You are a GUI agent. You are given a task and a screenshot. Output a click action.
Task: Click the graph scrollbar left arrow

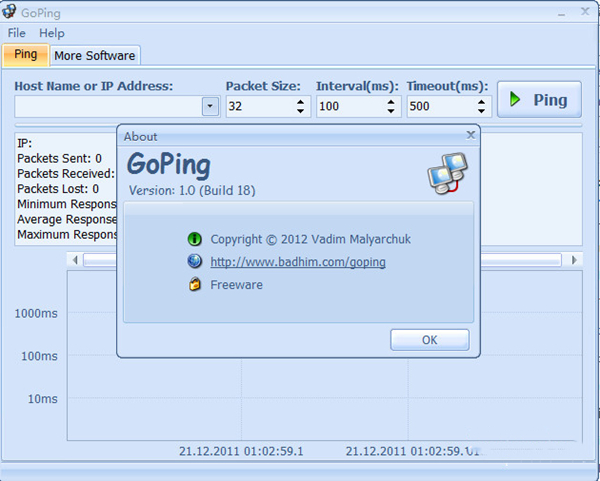click(x=75, y=260)
